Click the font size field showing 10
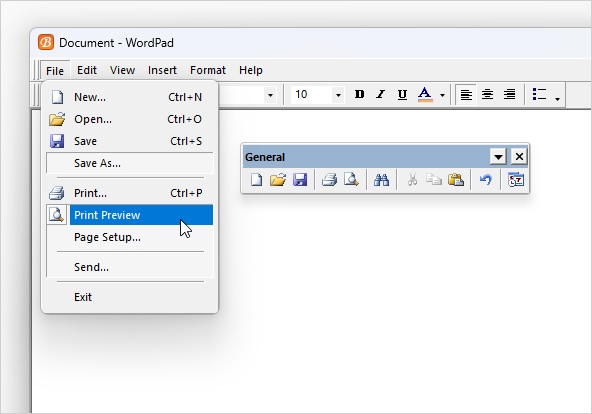This screenshot has width=592, height=414. click(312, 94)
